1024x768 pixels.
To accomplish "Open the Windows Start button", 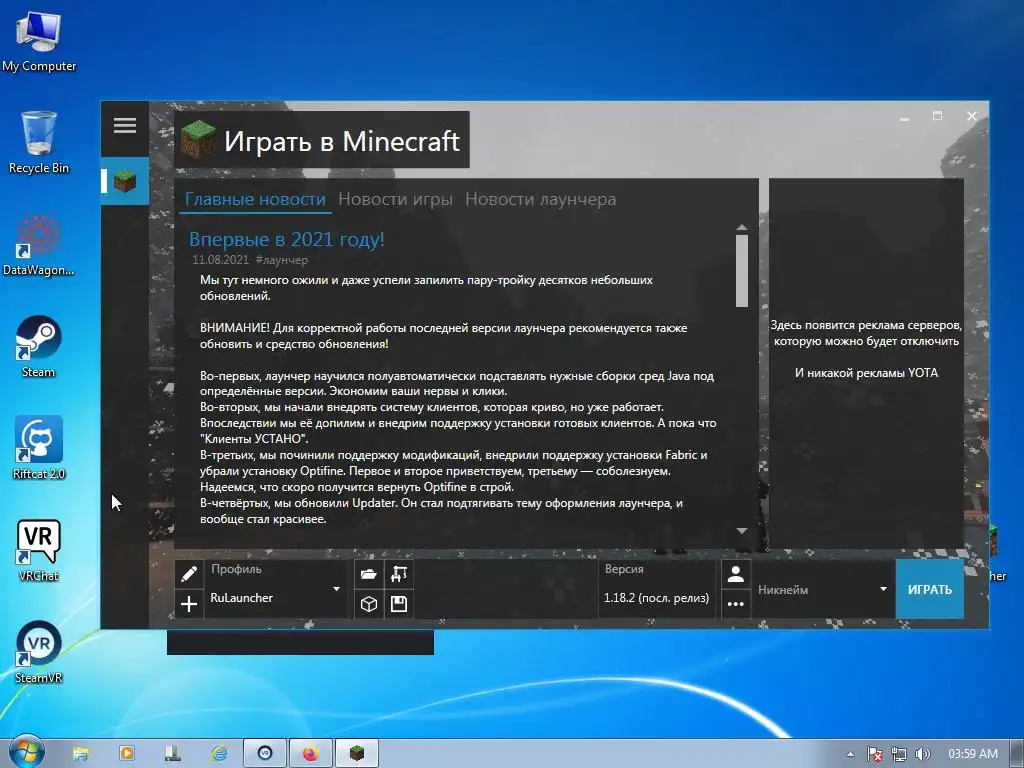I will (25, 753).
